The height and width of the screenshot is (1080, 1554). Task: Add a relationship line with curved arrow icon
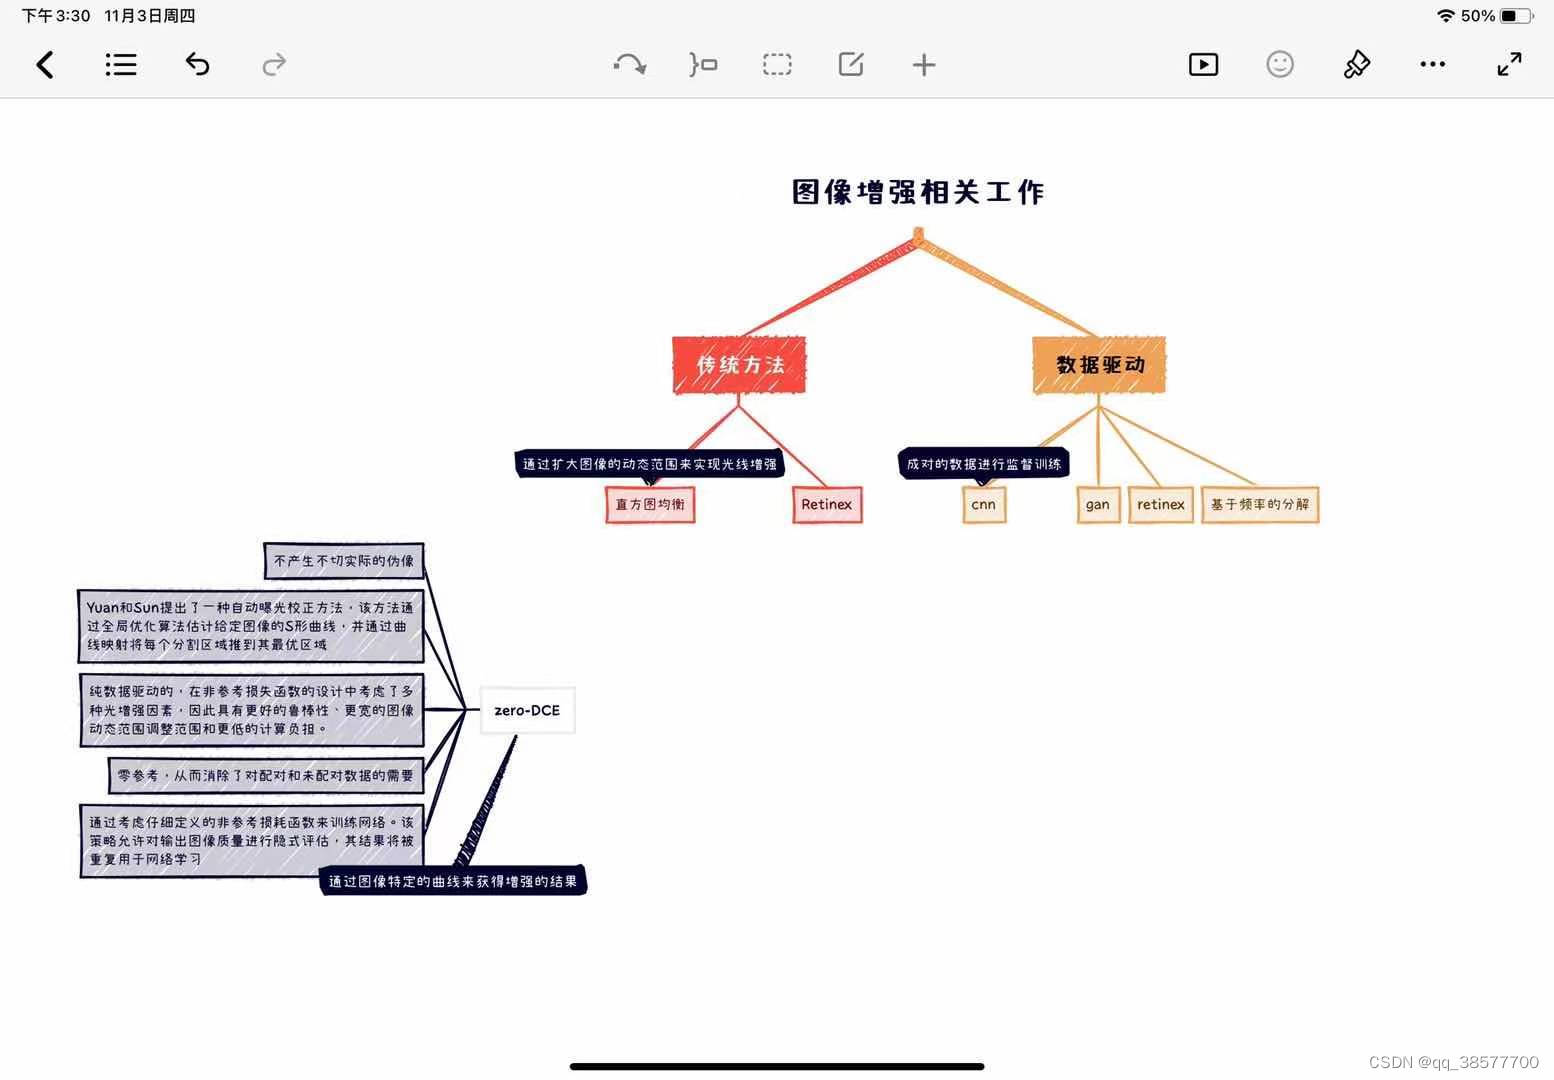[x=629, y=65]
